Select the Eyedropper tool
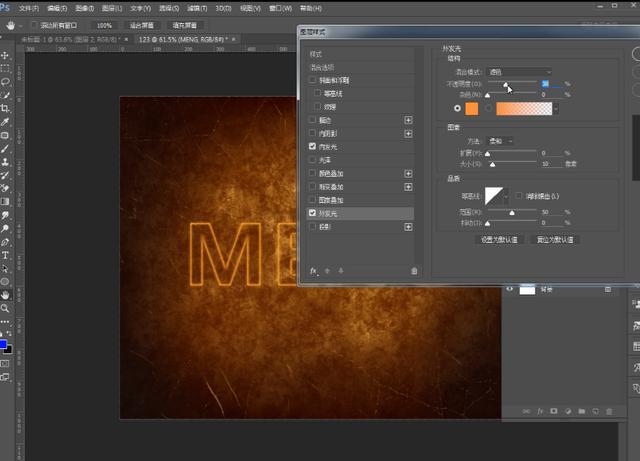This screenshot has height=461, width=640. point(5,122)
